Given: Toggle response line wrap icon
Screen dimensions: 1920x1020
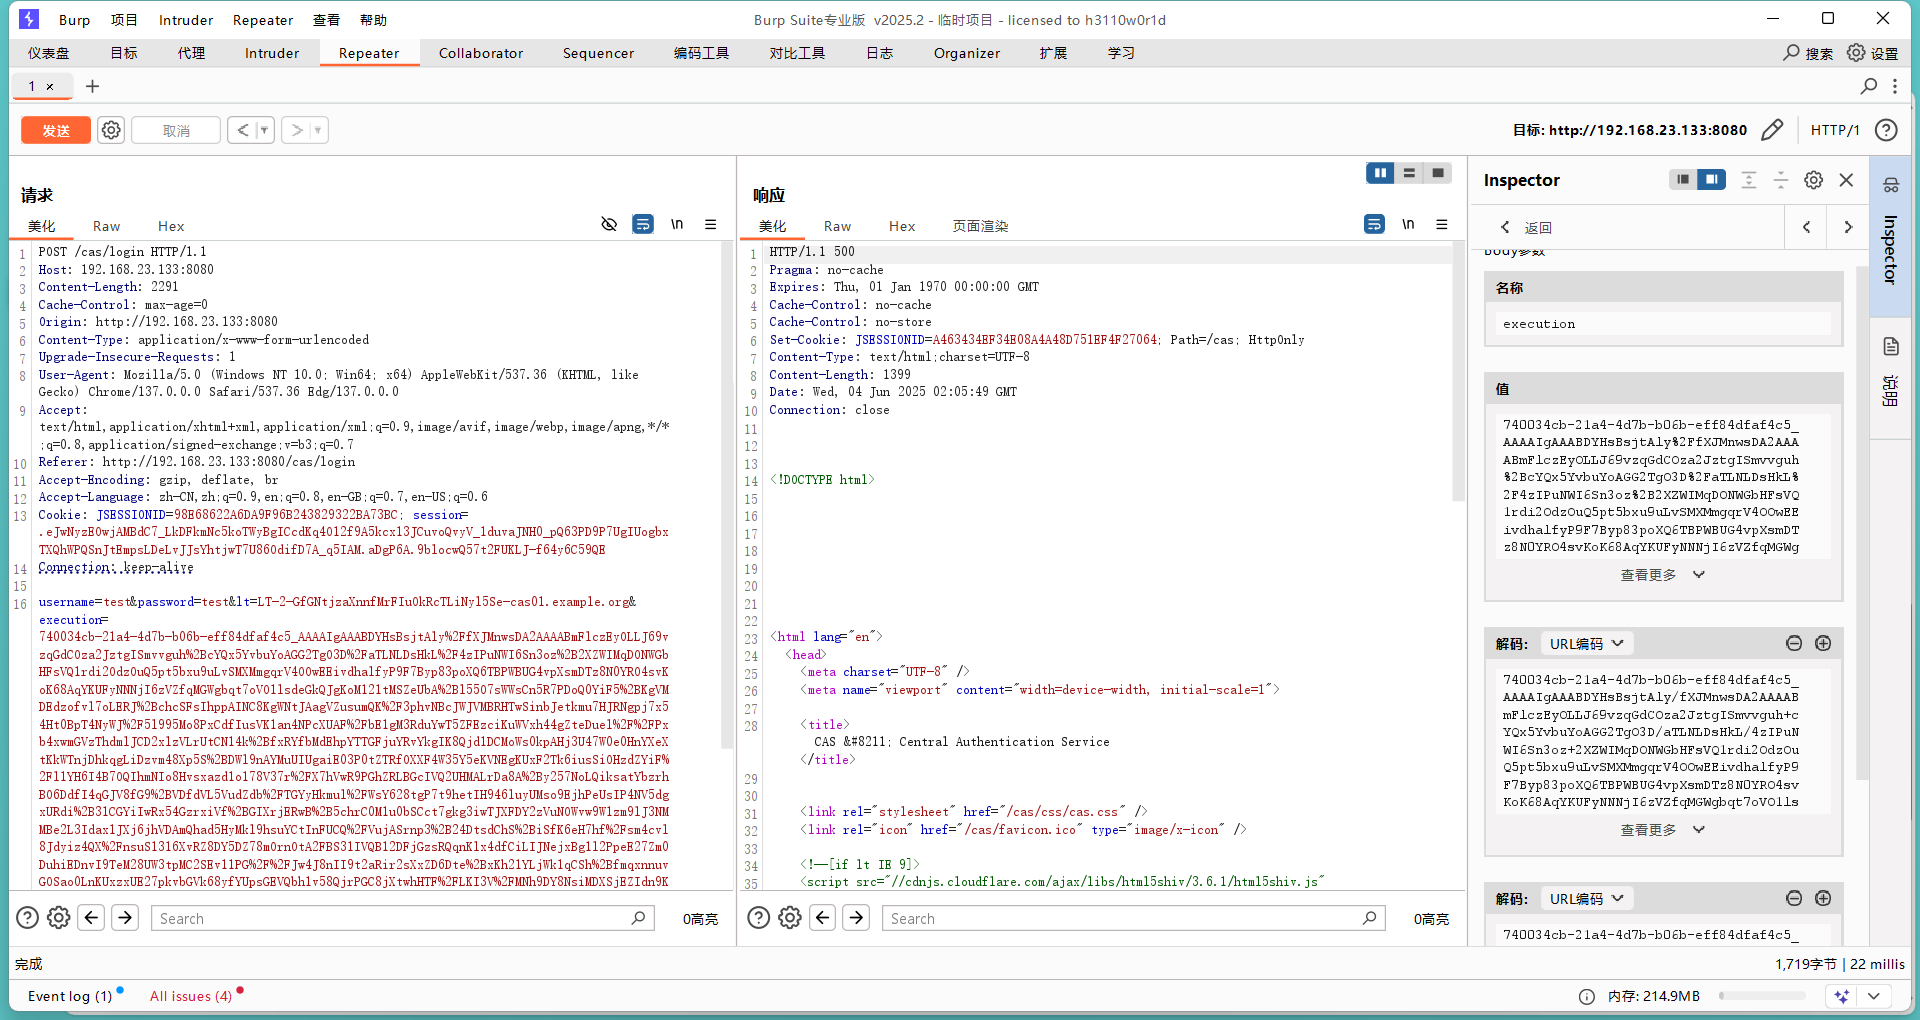Looking at the screenshot, I should click(x=1375, y=224).
